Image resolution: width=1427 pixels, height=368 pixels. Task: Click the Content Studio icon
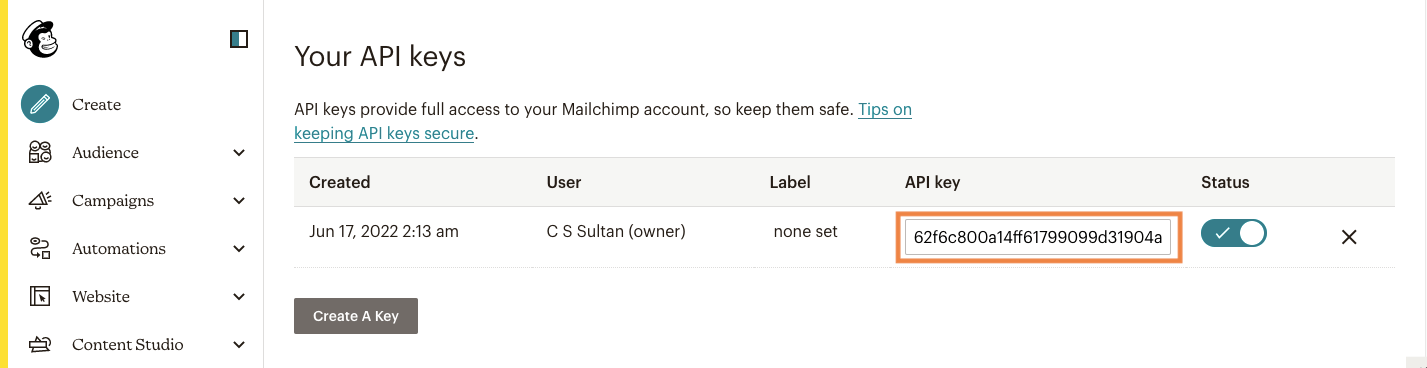tap(40, 344)
